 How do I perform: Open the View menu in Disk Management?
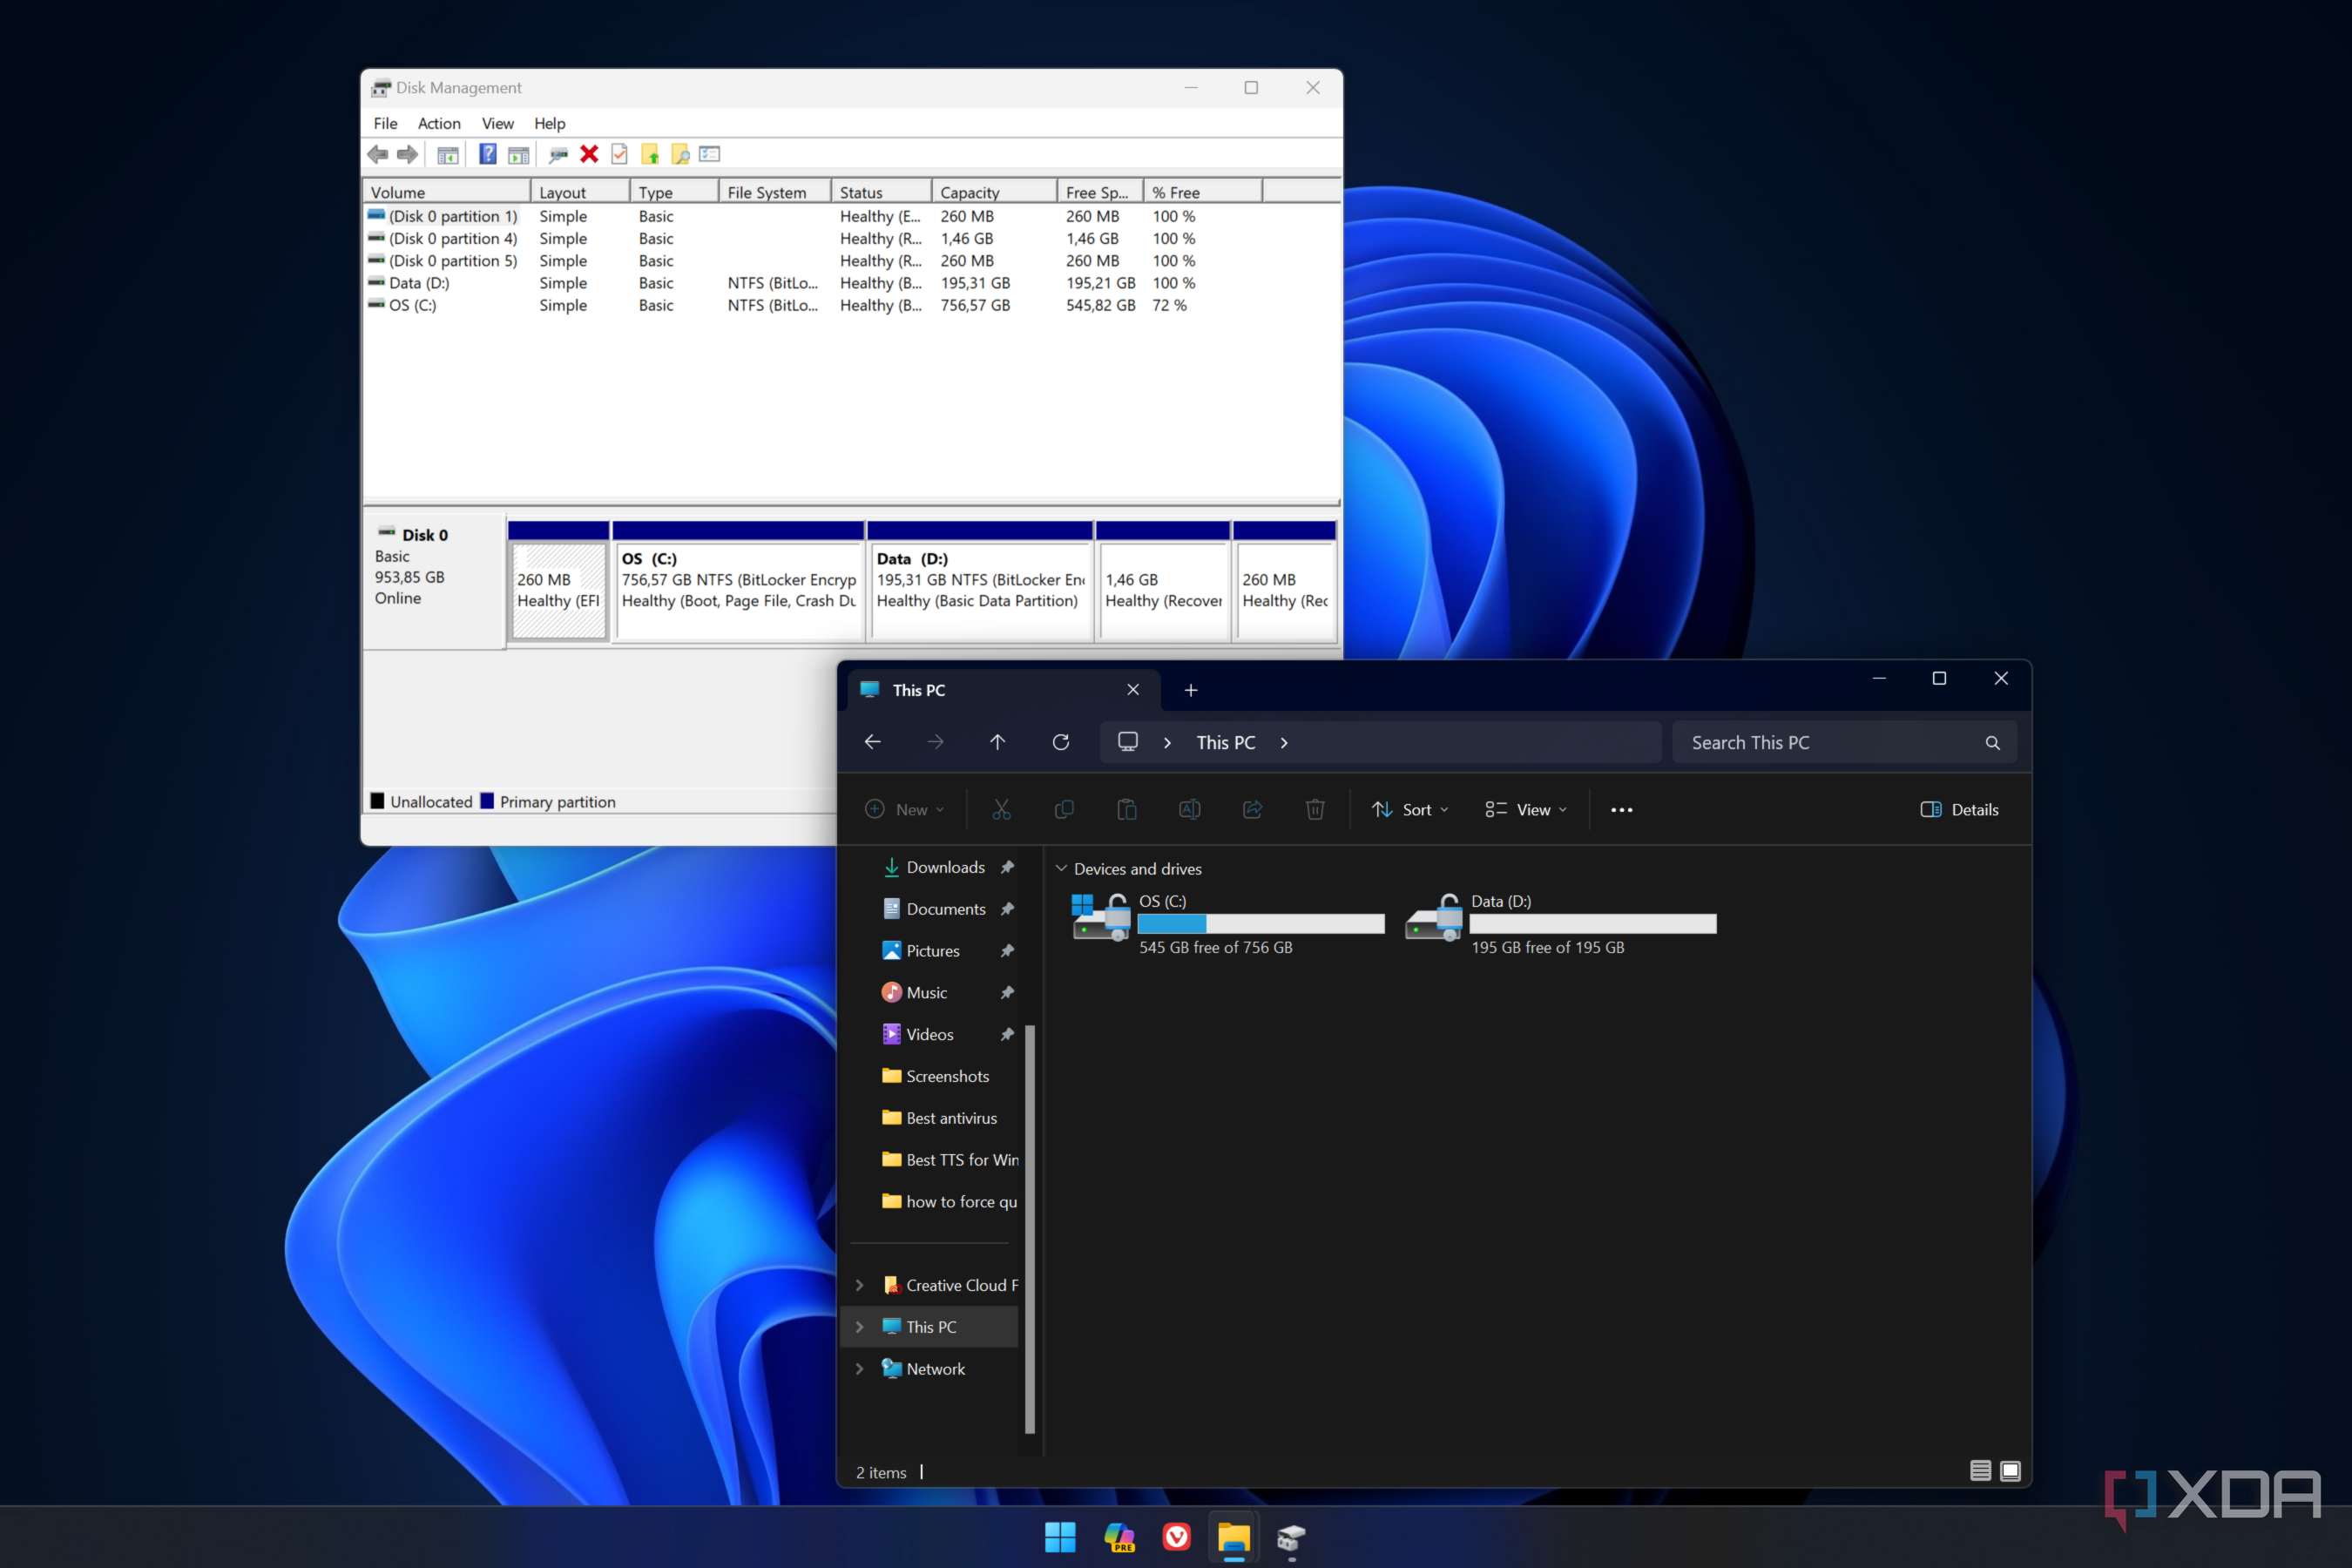point(497,123)
